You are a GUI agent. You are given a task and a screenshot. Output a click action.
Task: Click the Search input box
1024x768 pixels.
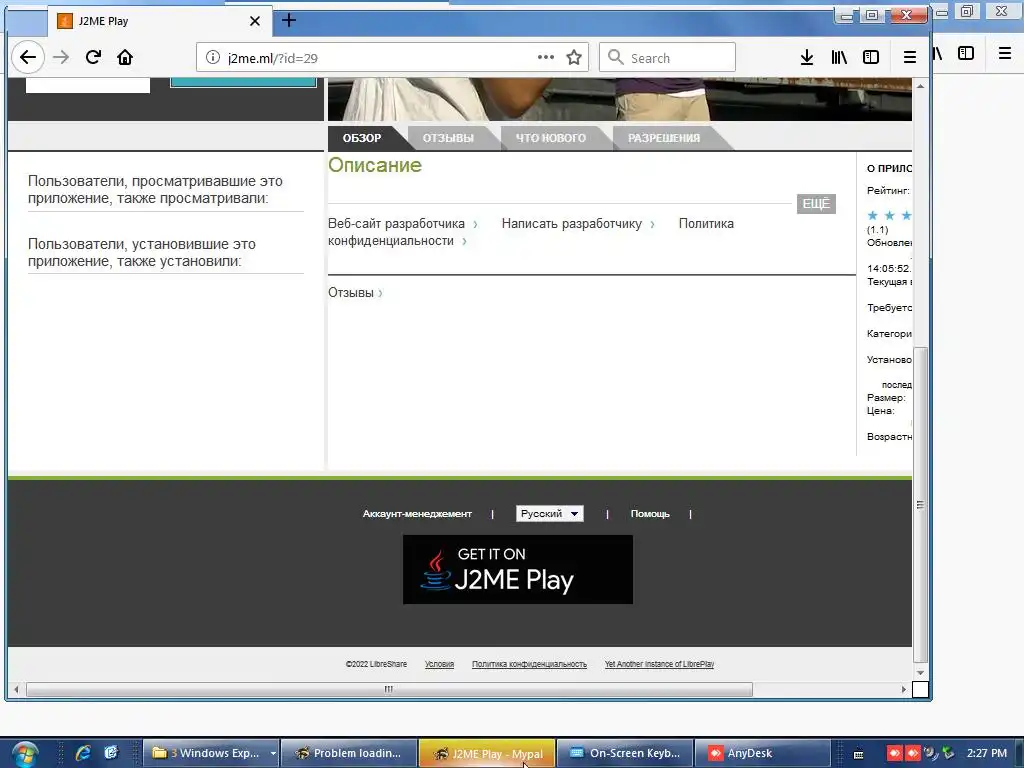pyautogui.click(x=667, y=57)
